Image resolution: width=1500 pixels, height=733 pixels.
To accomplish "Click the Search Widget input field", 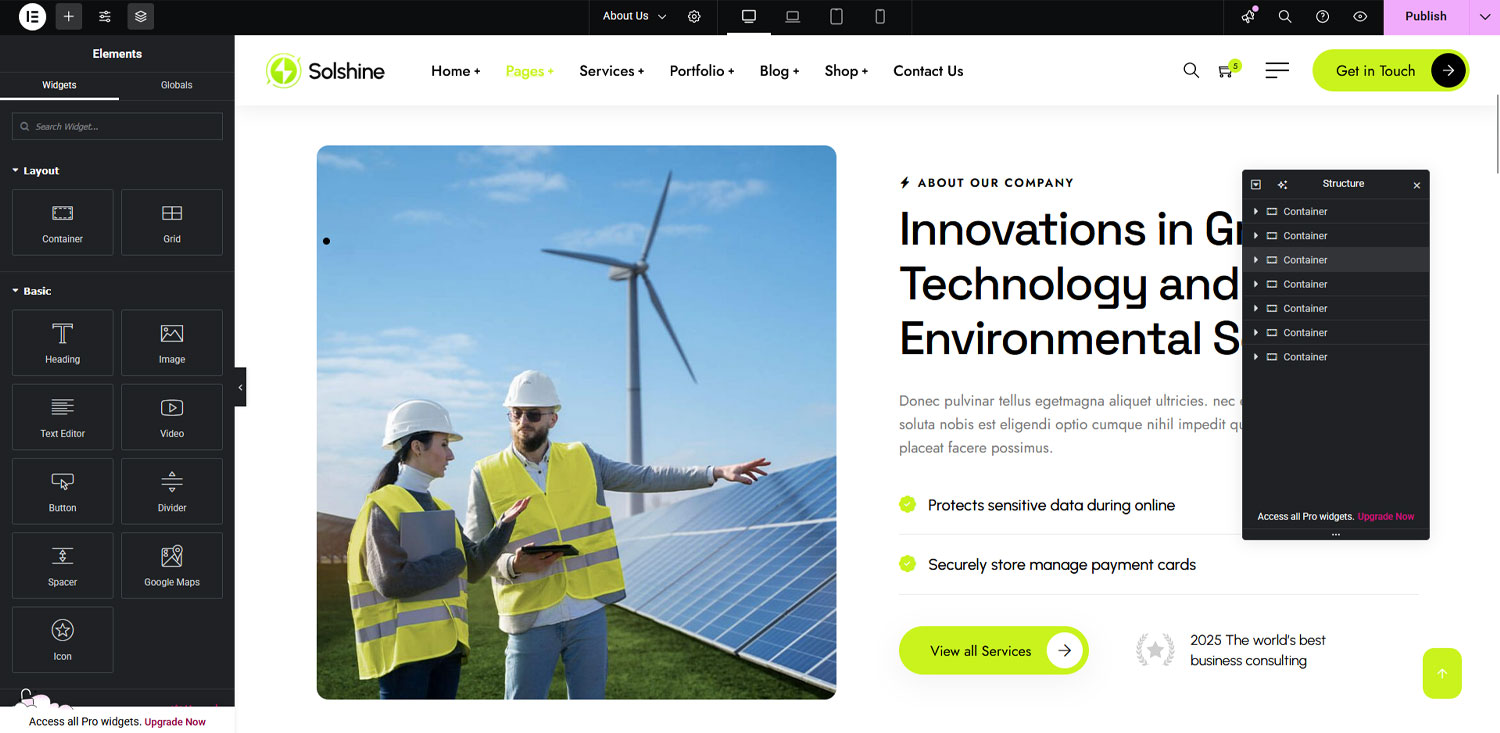I will point(118,127).
